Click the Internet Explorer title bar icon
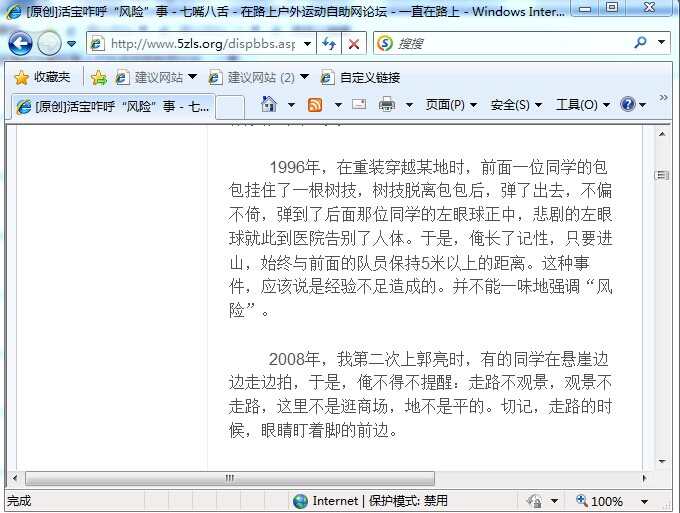Screen dimensions: 680x513 [13, 11]
